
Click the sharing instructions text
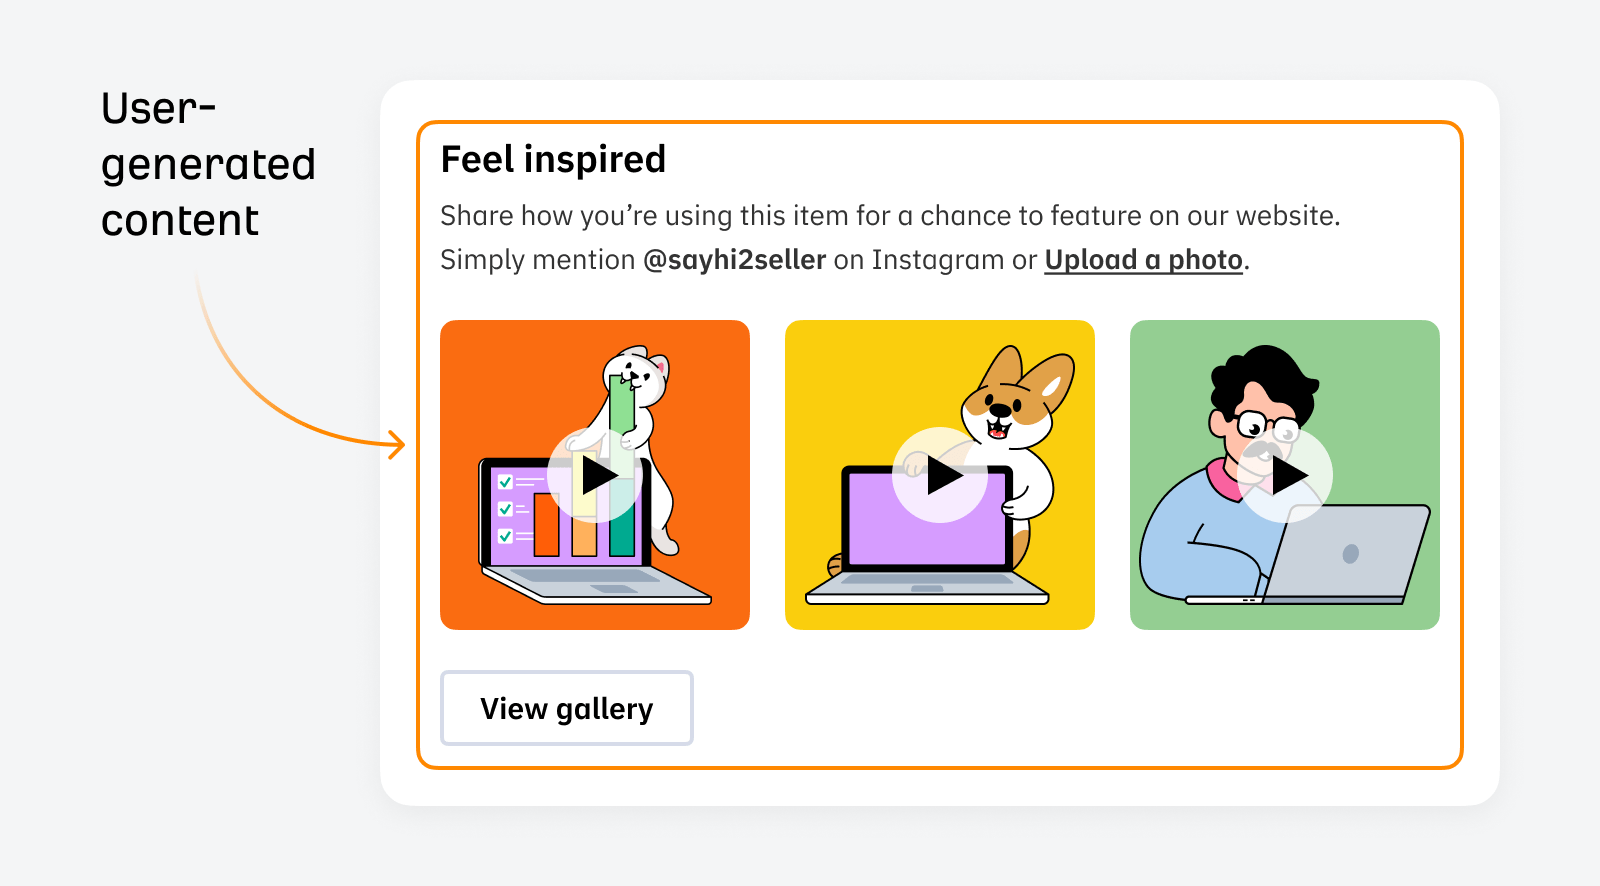coord(890,215)
